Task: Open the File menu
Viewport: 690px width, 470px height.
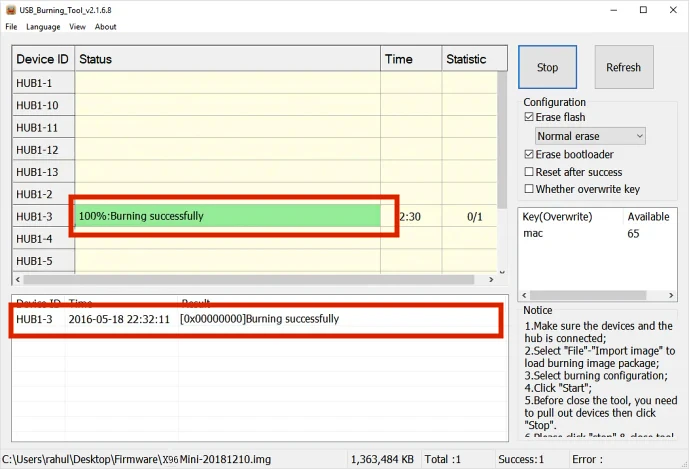Action: click(11, 27)
